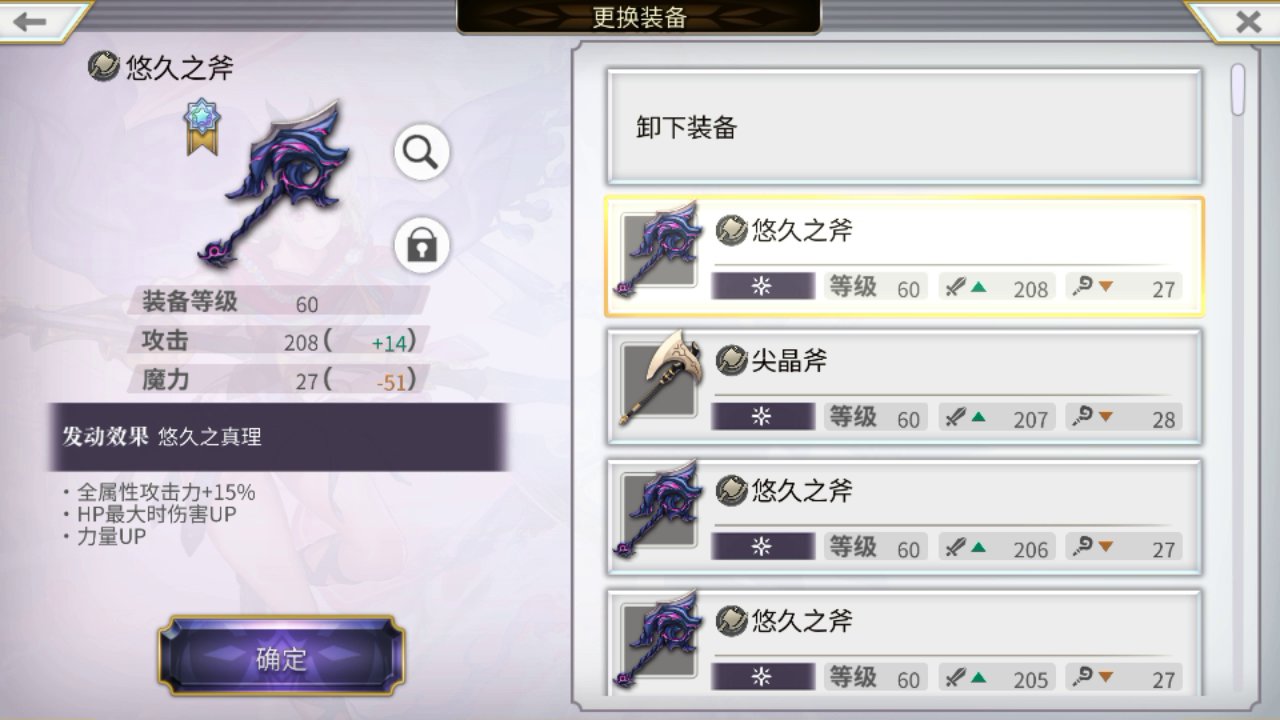Click the equipment list scrollbar handle
The width and height of the screenshot is (1280, 720).
coord(1238,90)
